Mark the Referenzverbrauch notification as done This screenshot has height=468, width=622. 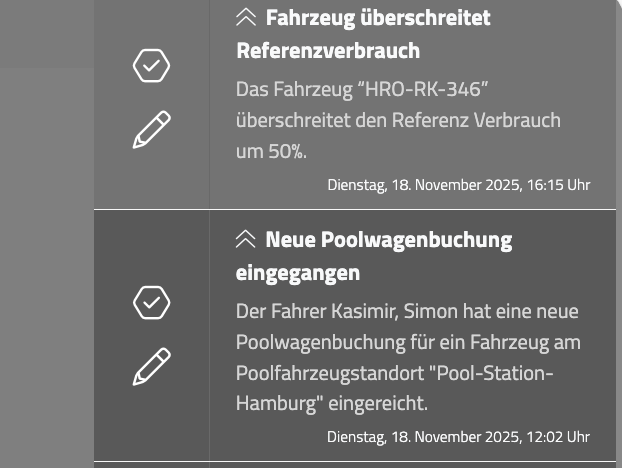point(151,66)
